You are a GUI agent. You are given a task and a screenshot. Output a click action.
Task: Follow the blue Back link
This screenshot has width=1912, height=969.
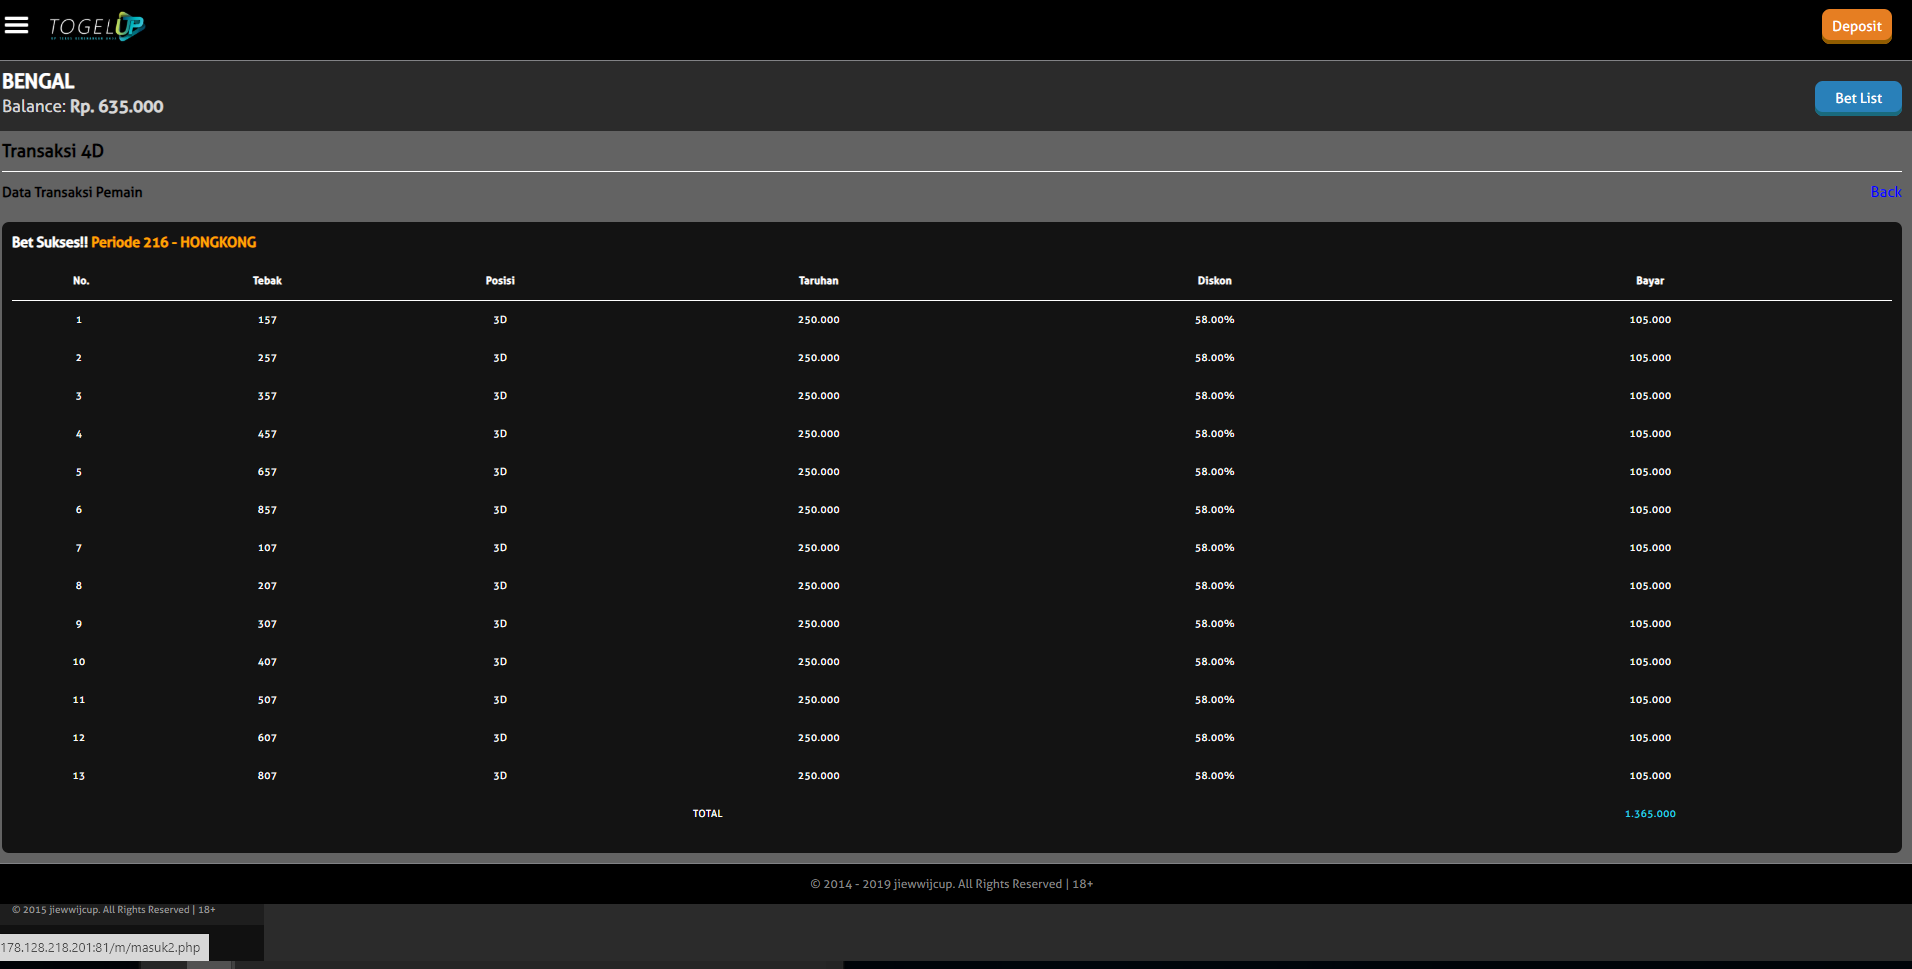(x=1885, y=192)
